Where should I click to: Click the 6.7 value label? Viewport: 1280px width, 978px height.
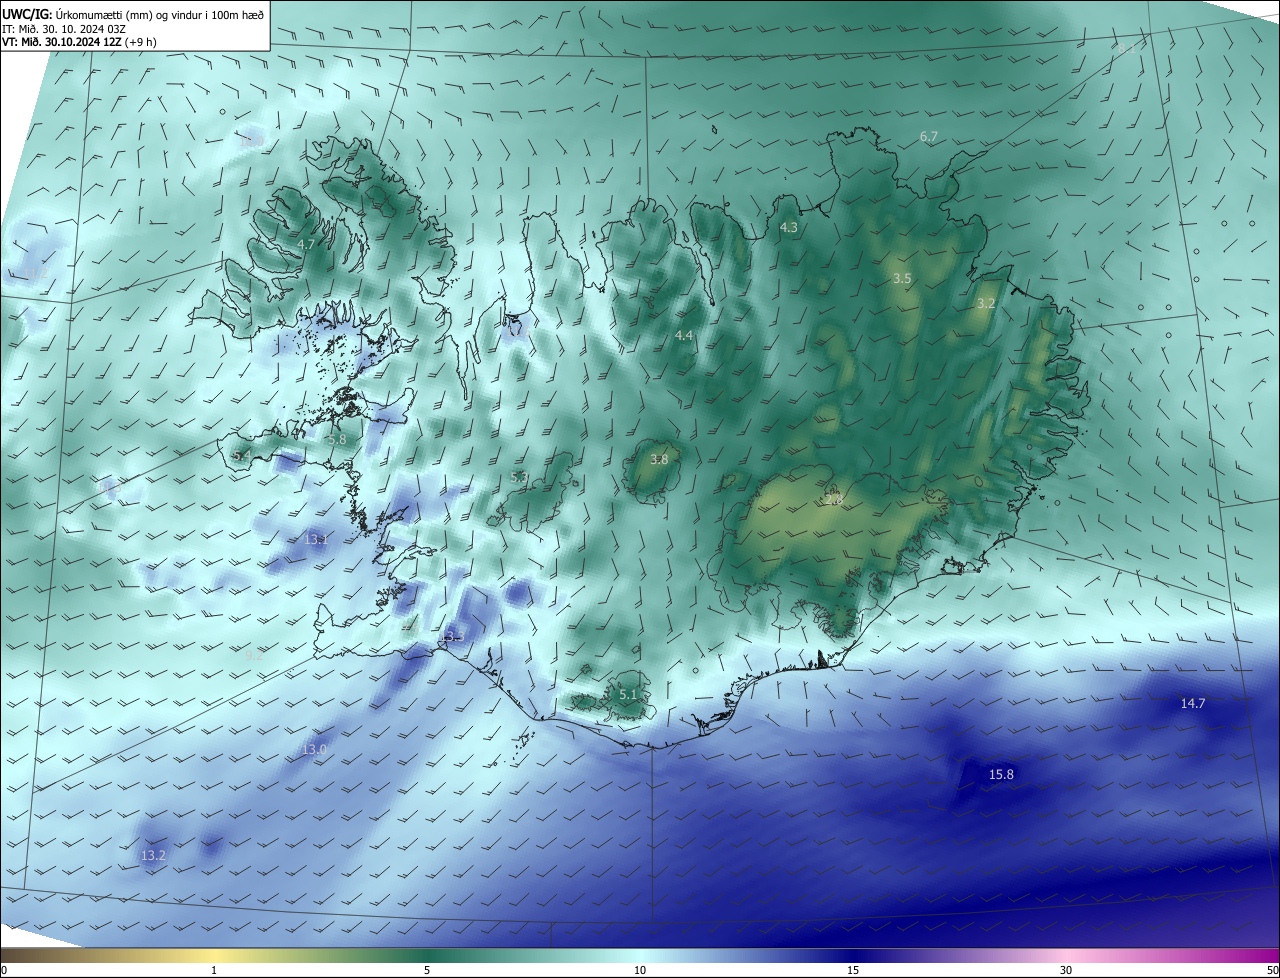(929, 136)
